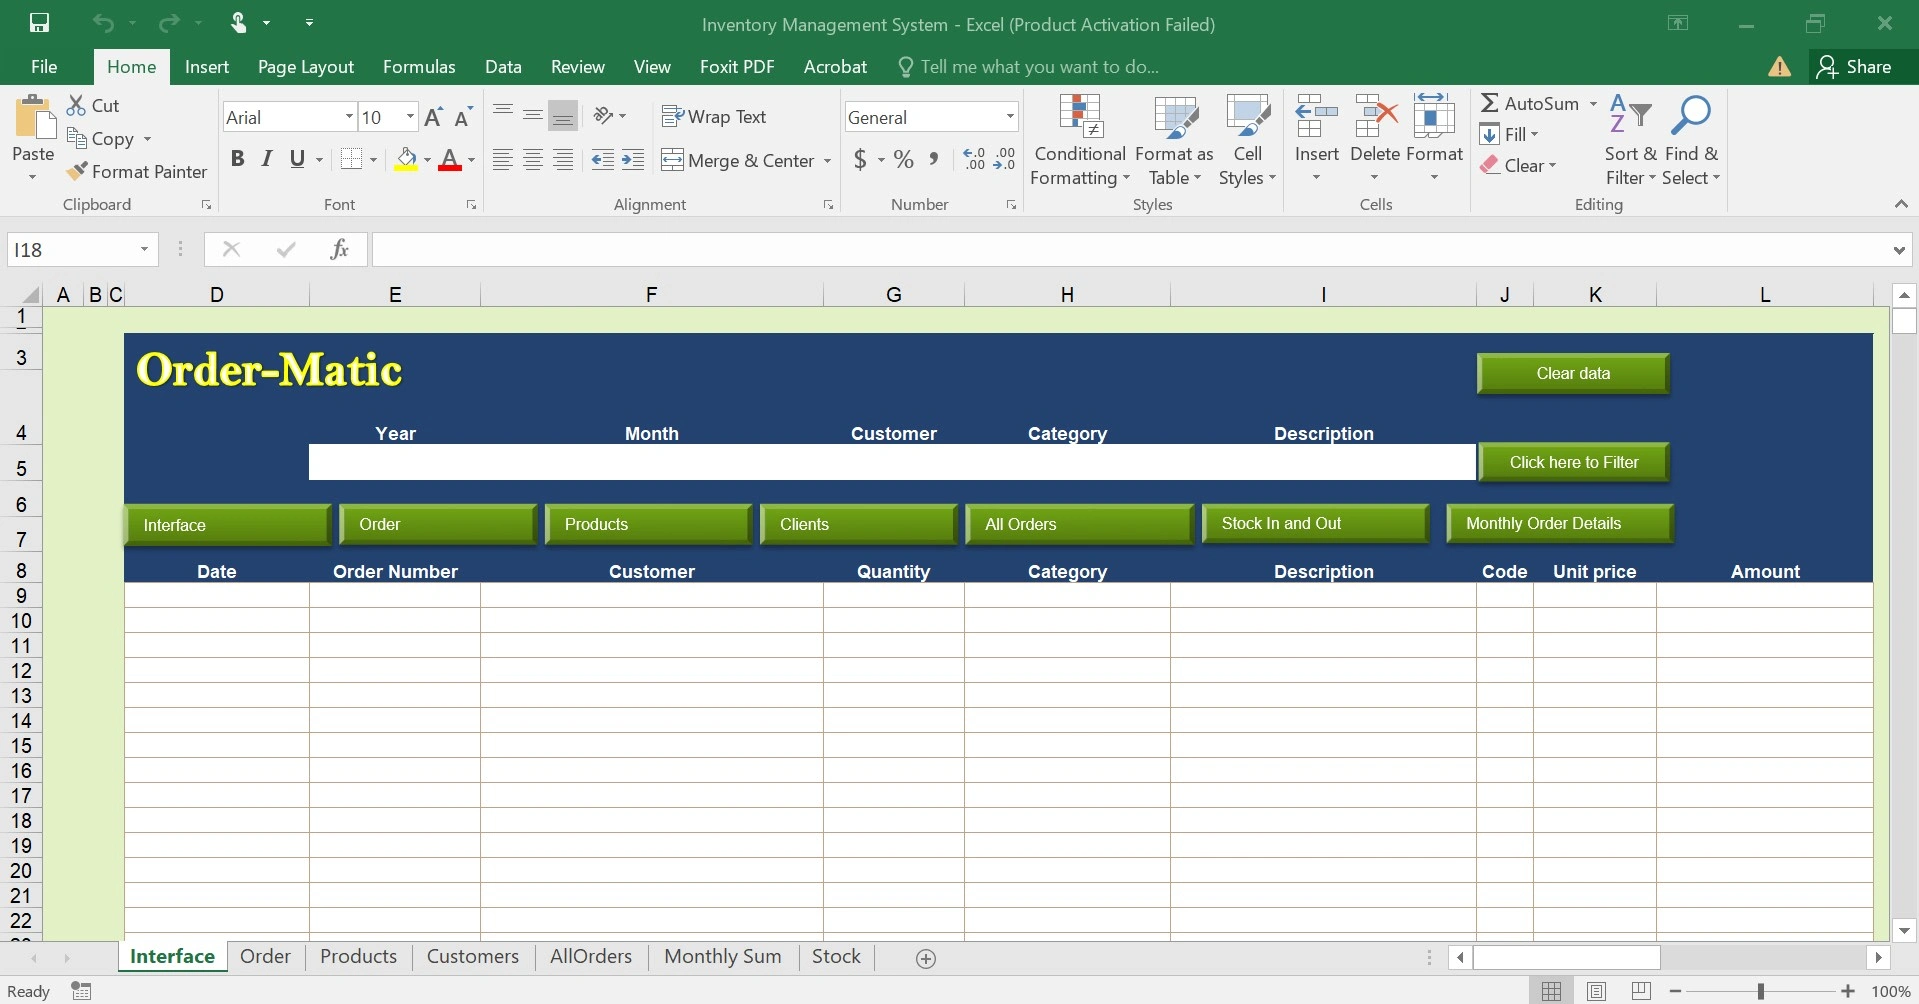Expand the AutoSum dropdown arrow
Screen dimensions: 1919x1004
click(1593, 103)
